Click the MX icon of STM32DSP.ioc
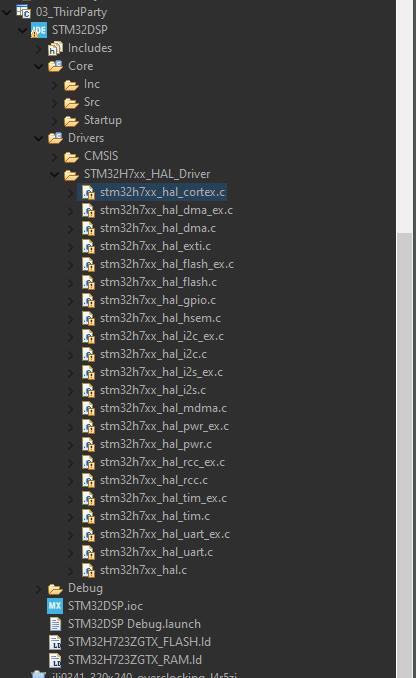Screen dimensions: 416x678 tap(55, 606)
